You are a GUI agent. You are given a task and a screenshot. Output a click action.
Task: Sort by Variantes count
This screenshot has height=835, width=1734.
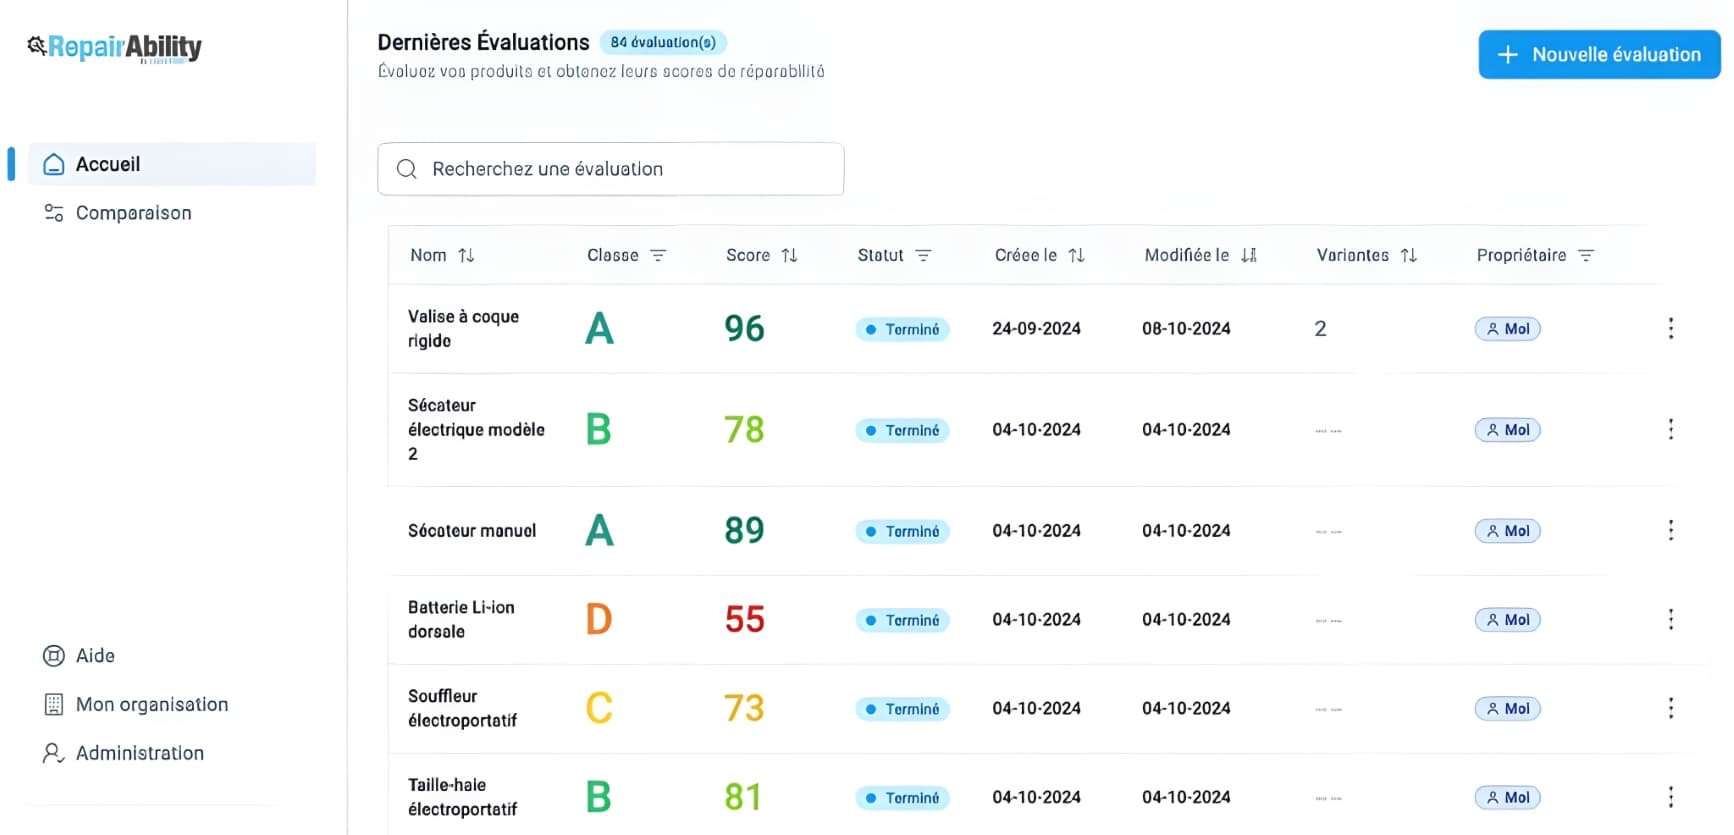(1408, 255)
